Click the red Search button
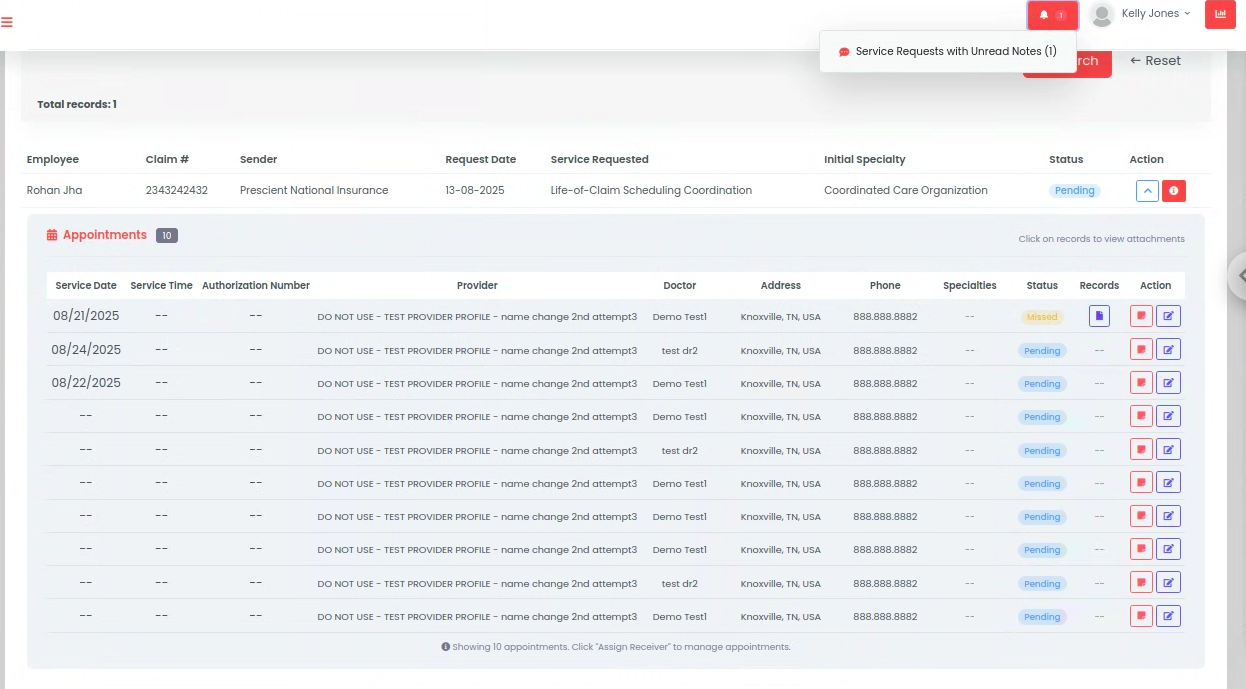The height and width of the screenshot is (689, 1246). pyautogui.click(x=1088, y=62)
